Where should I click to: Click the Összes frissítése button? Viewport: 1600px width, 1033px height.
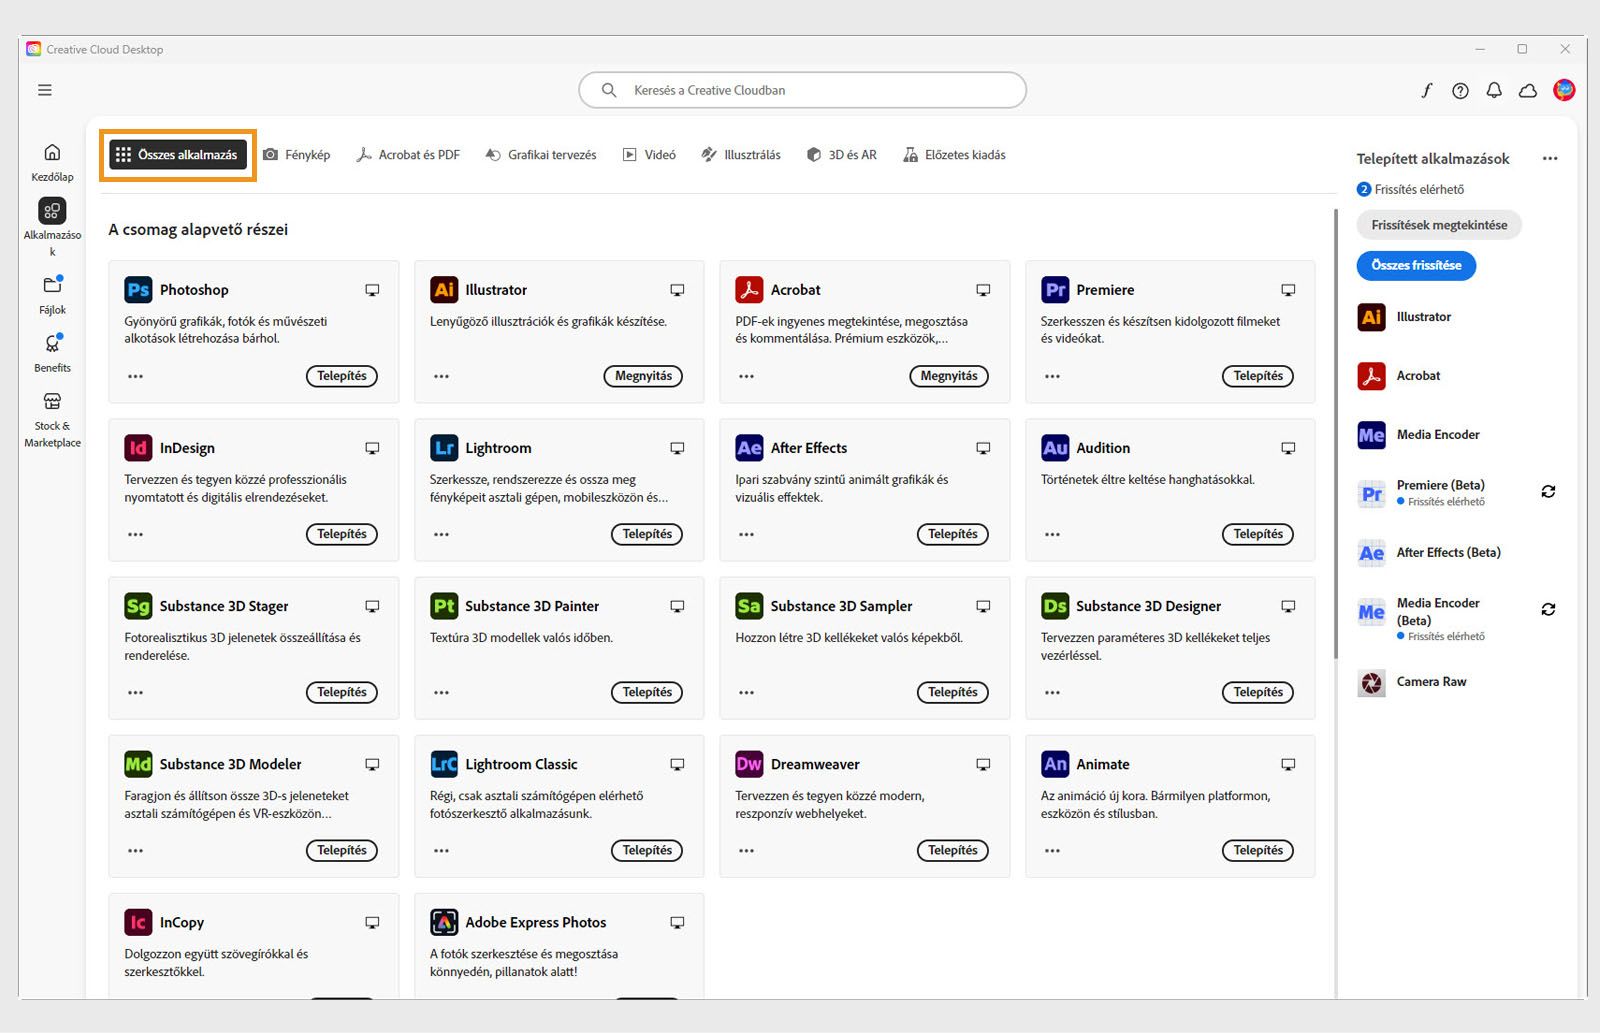[x=1415, y=265]
